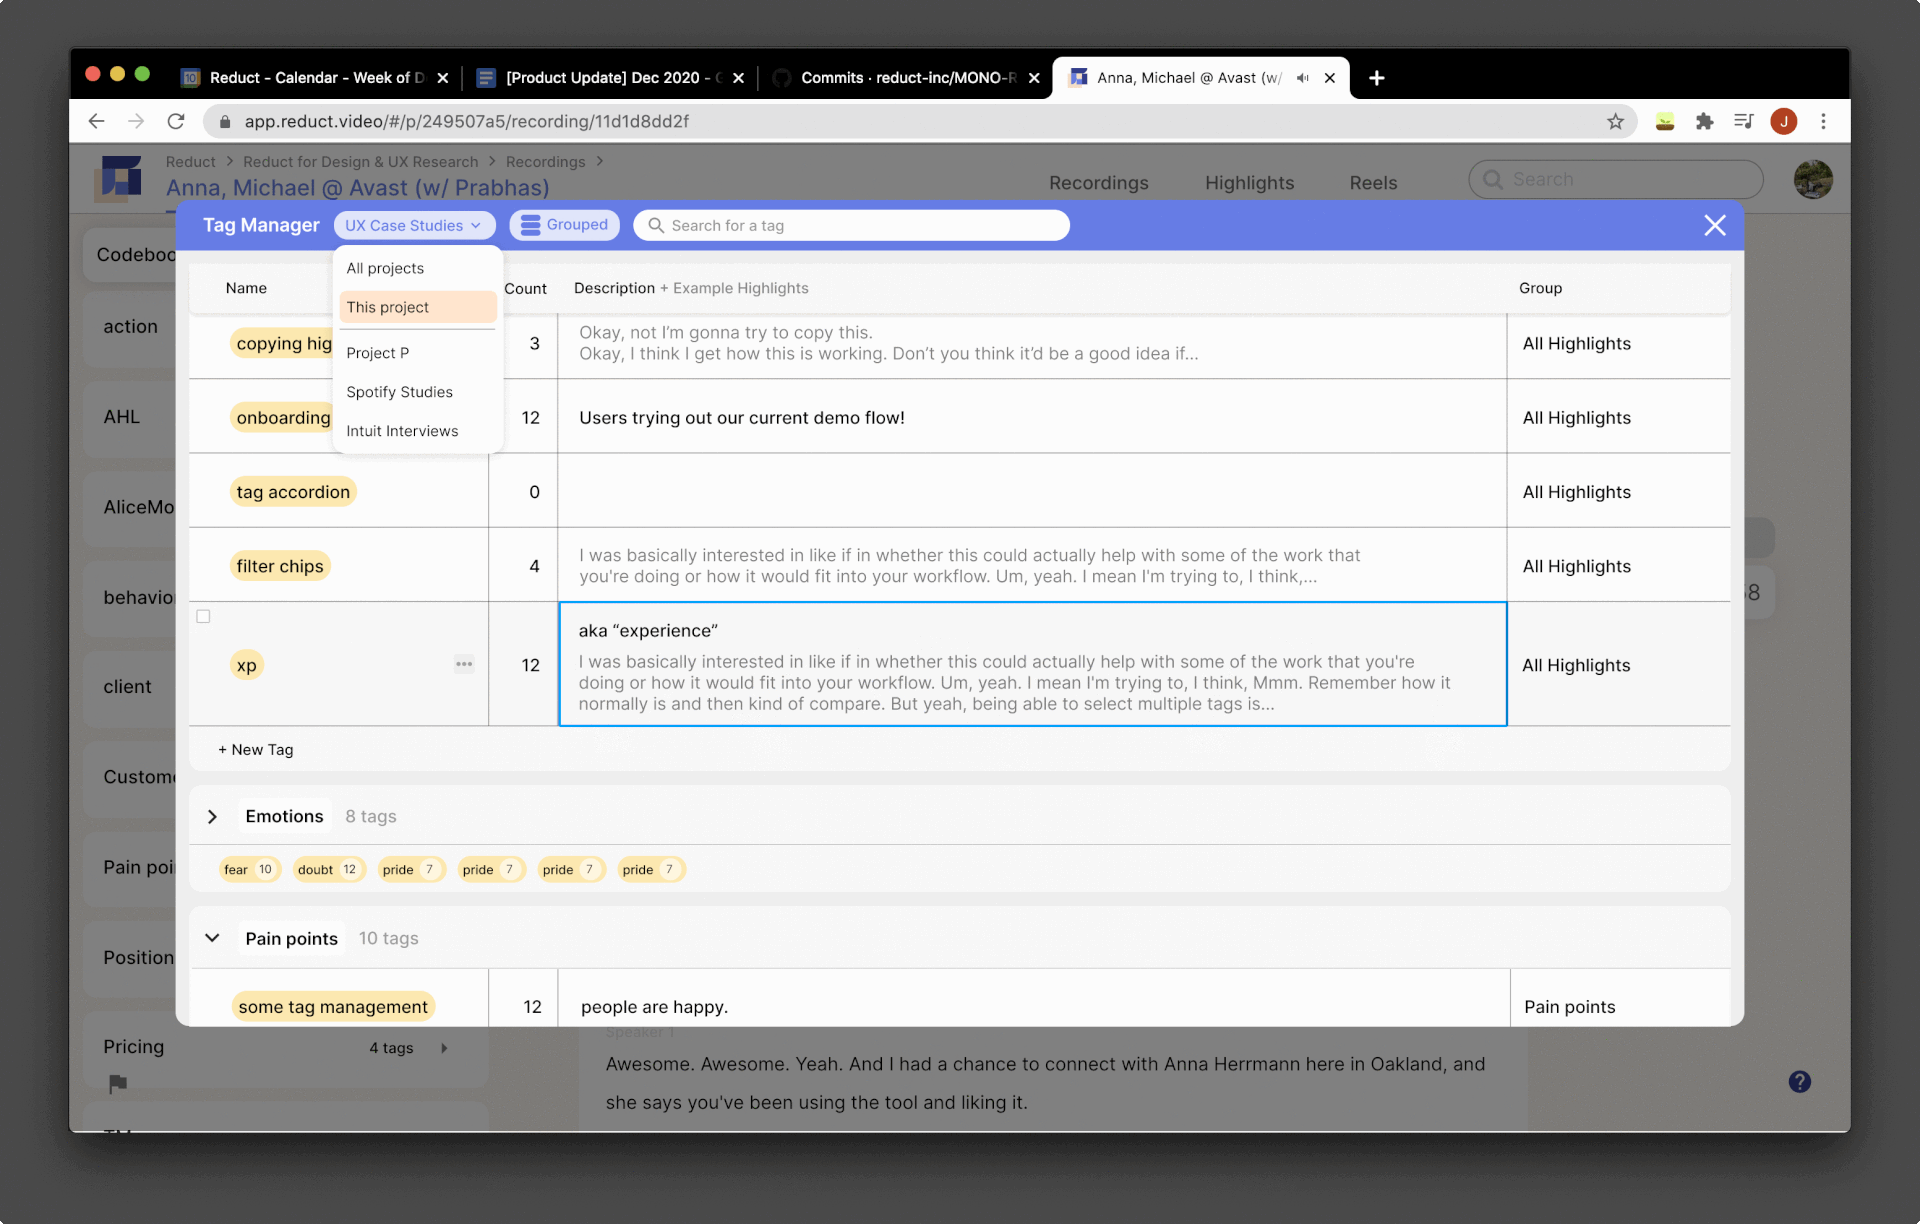Close the Tag Manager dialog
The image size is (1920, 1224).
[1714, 226]
